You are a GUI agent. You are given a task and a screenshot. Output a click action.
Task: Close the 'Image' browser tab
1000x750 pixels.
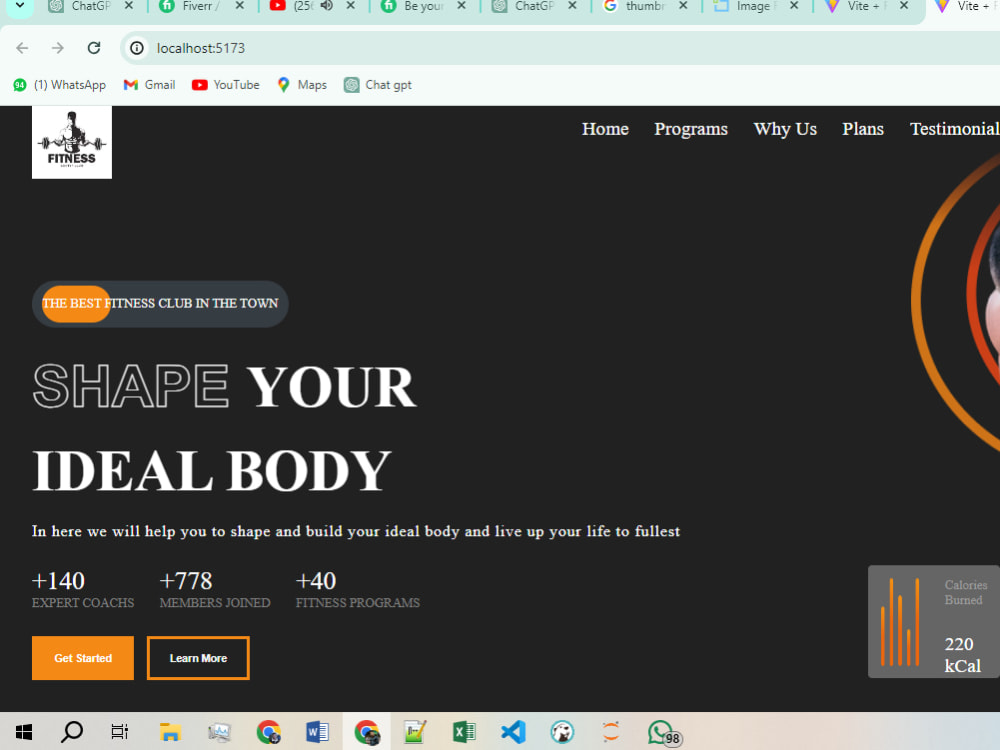point(794,6)
